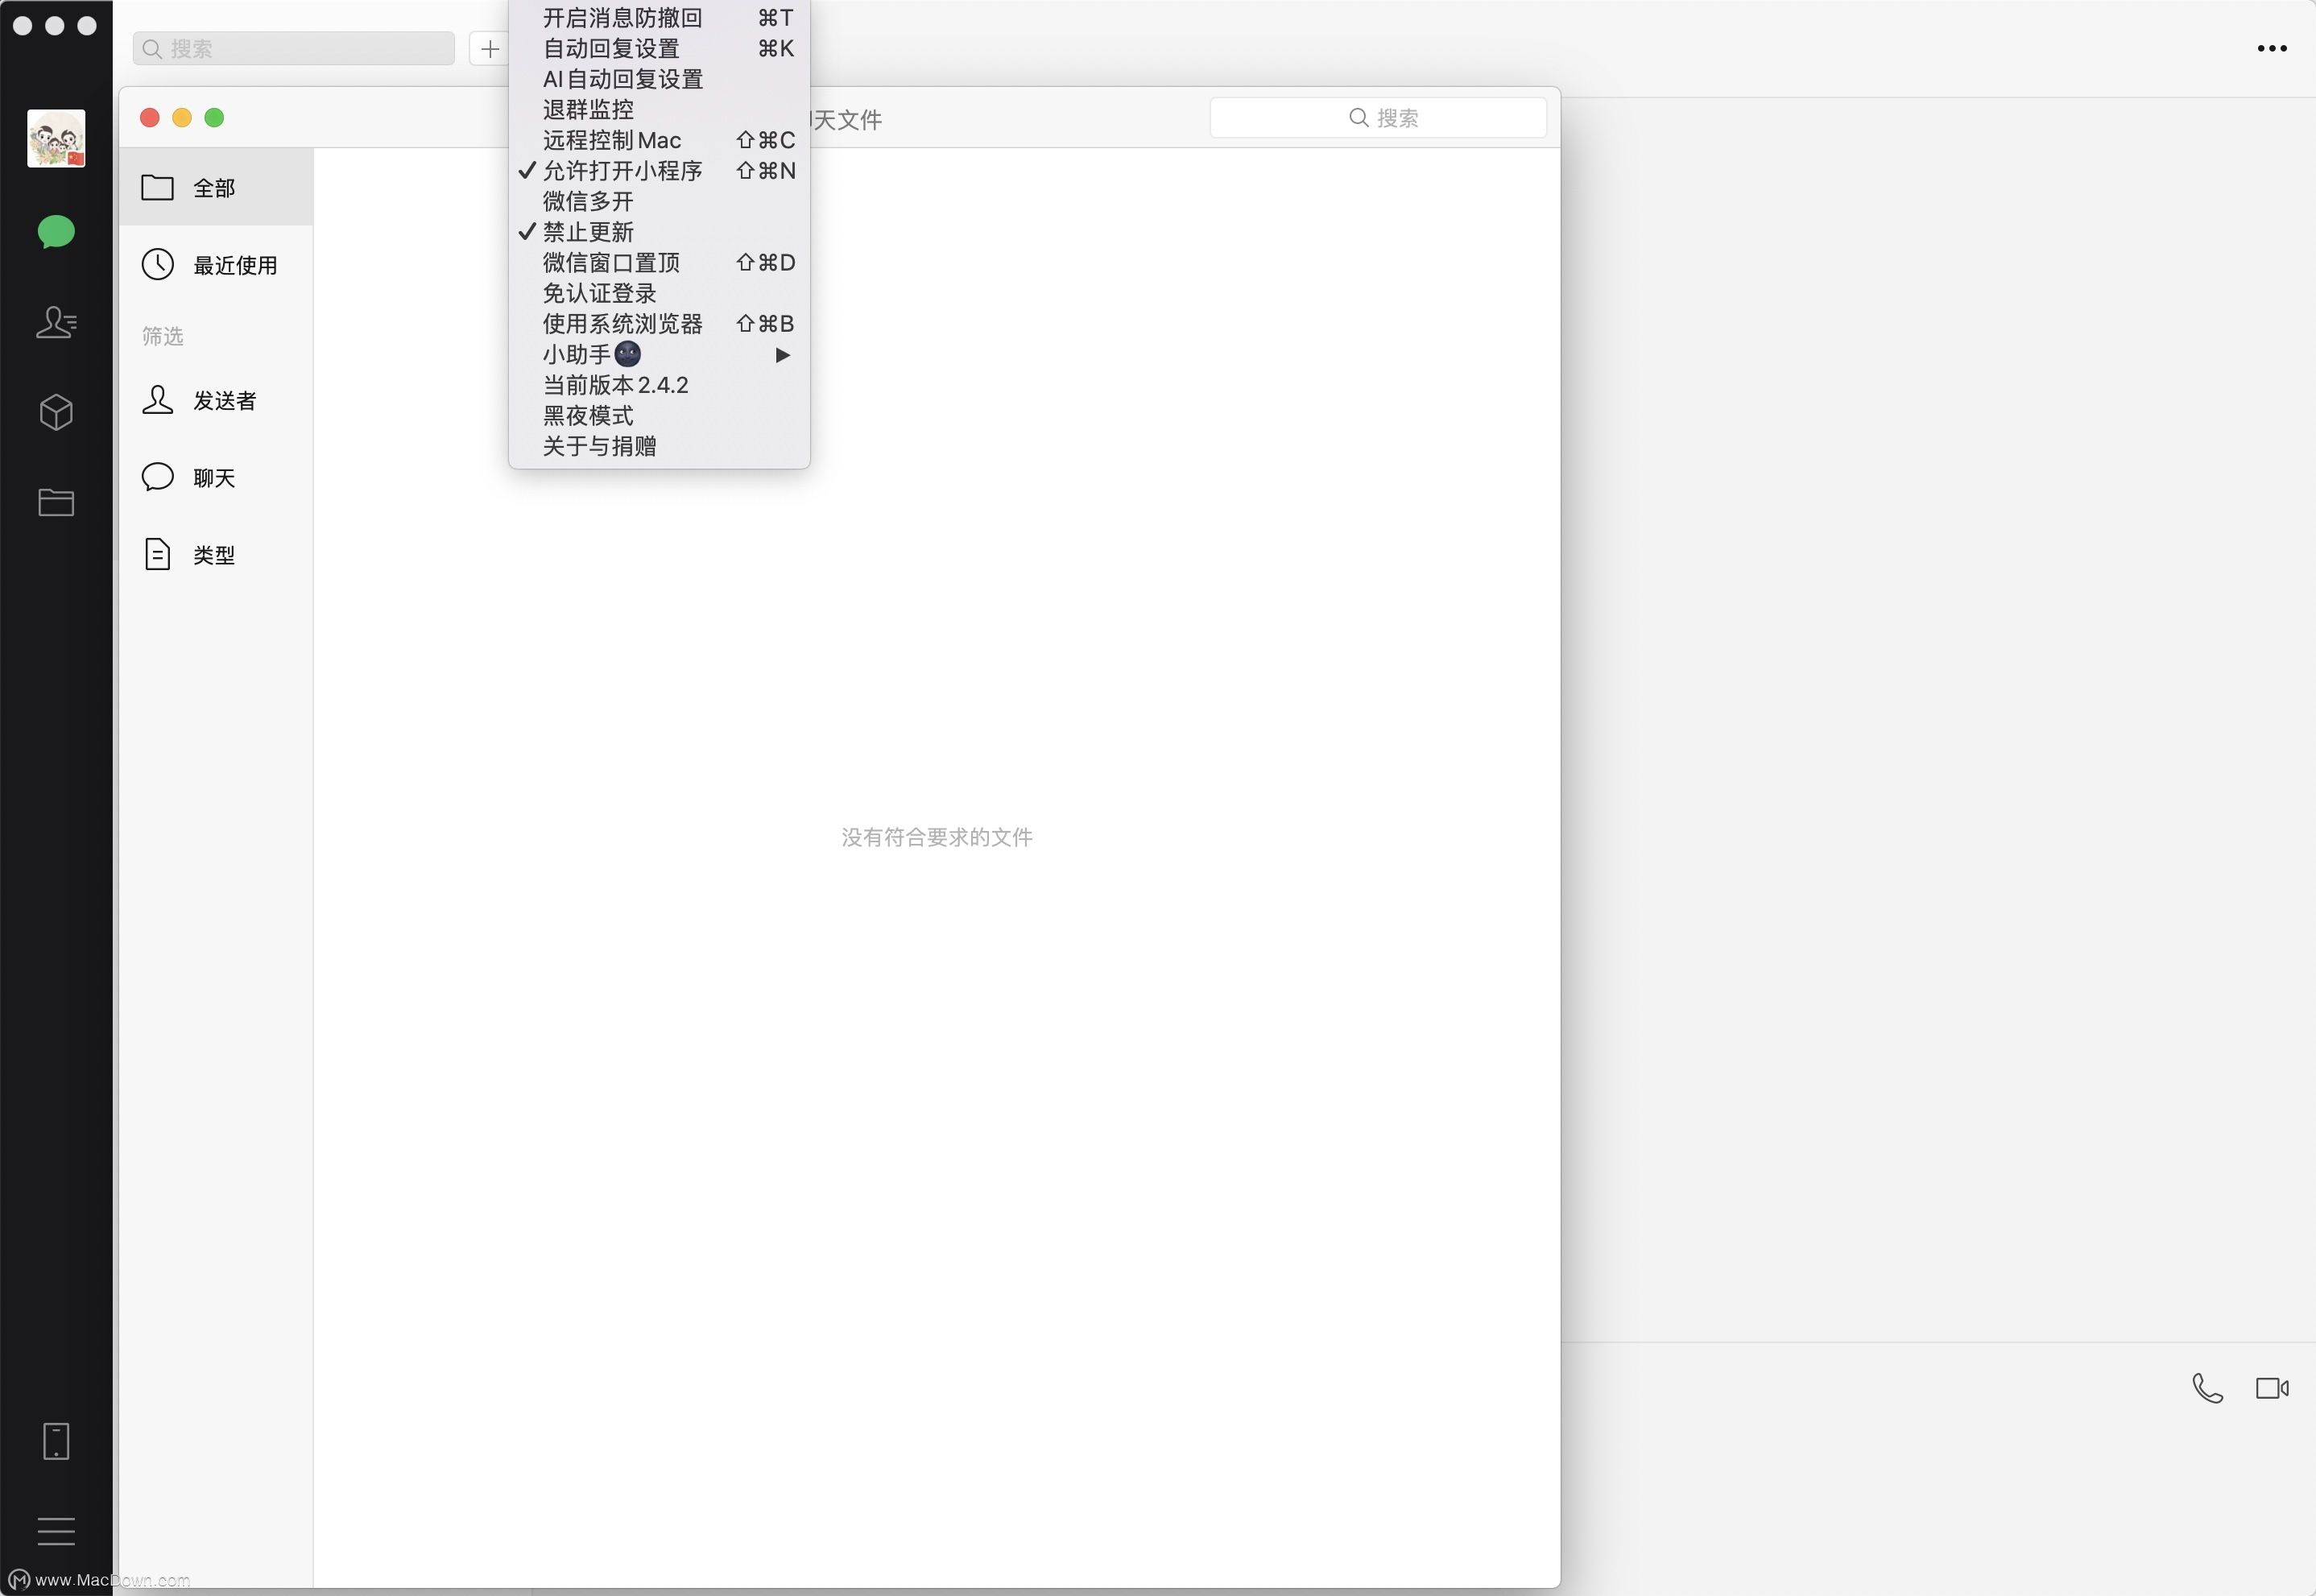Viewport: 2316px width, 1596px height.
Task: Start a video call
Action: point(2271,1387)
